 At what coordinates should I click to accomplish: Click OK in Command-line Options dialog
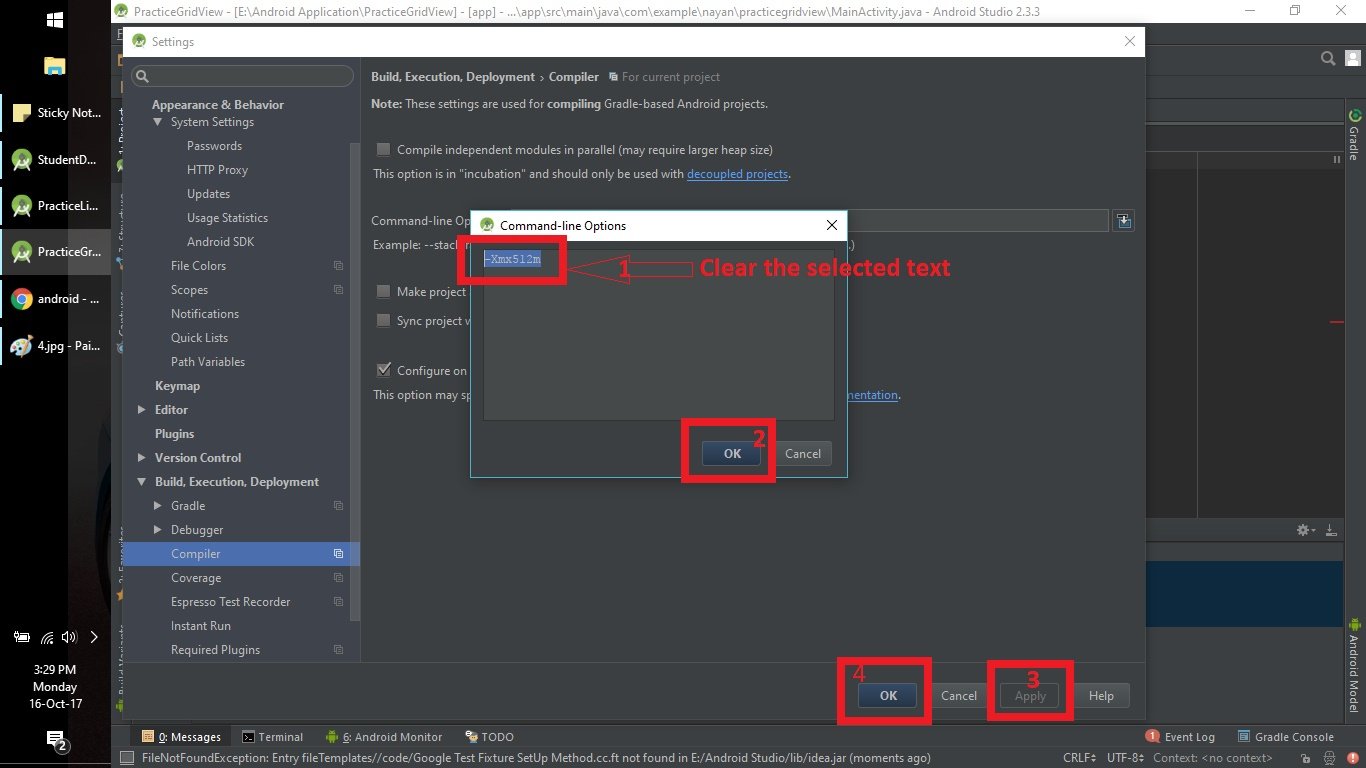click(x=732, y=454)
